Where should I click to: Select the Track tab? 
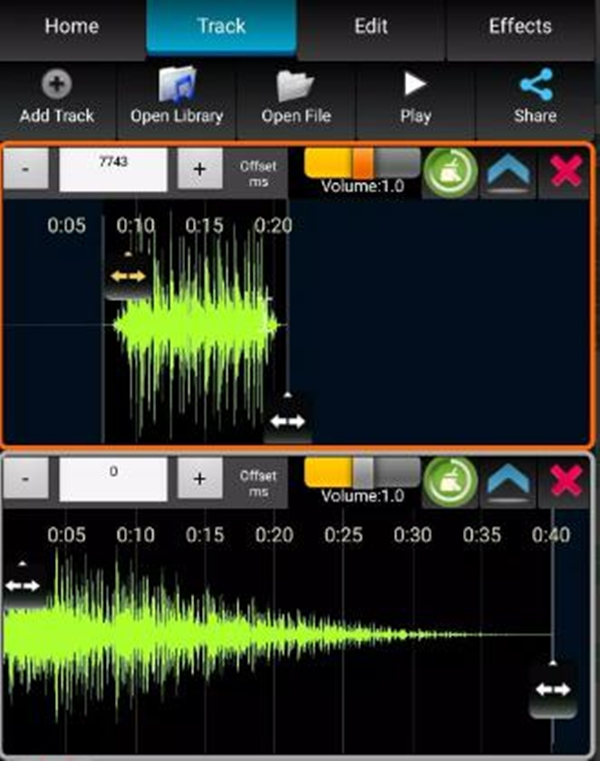(221, 27)
